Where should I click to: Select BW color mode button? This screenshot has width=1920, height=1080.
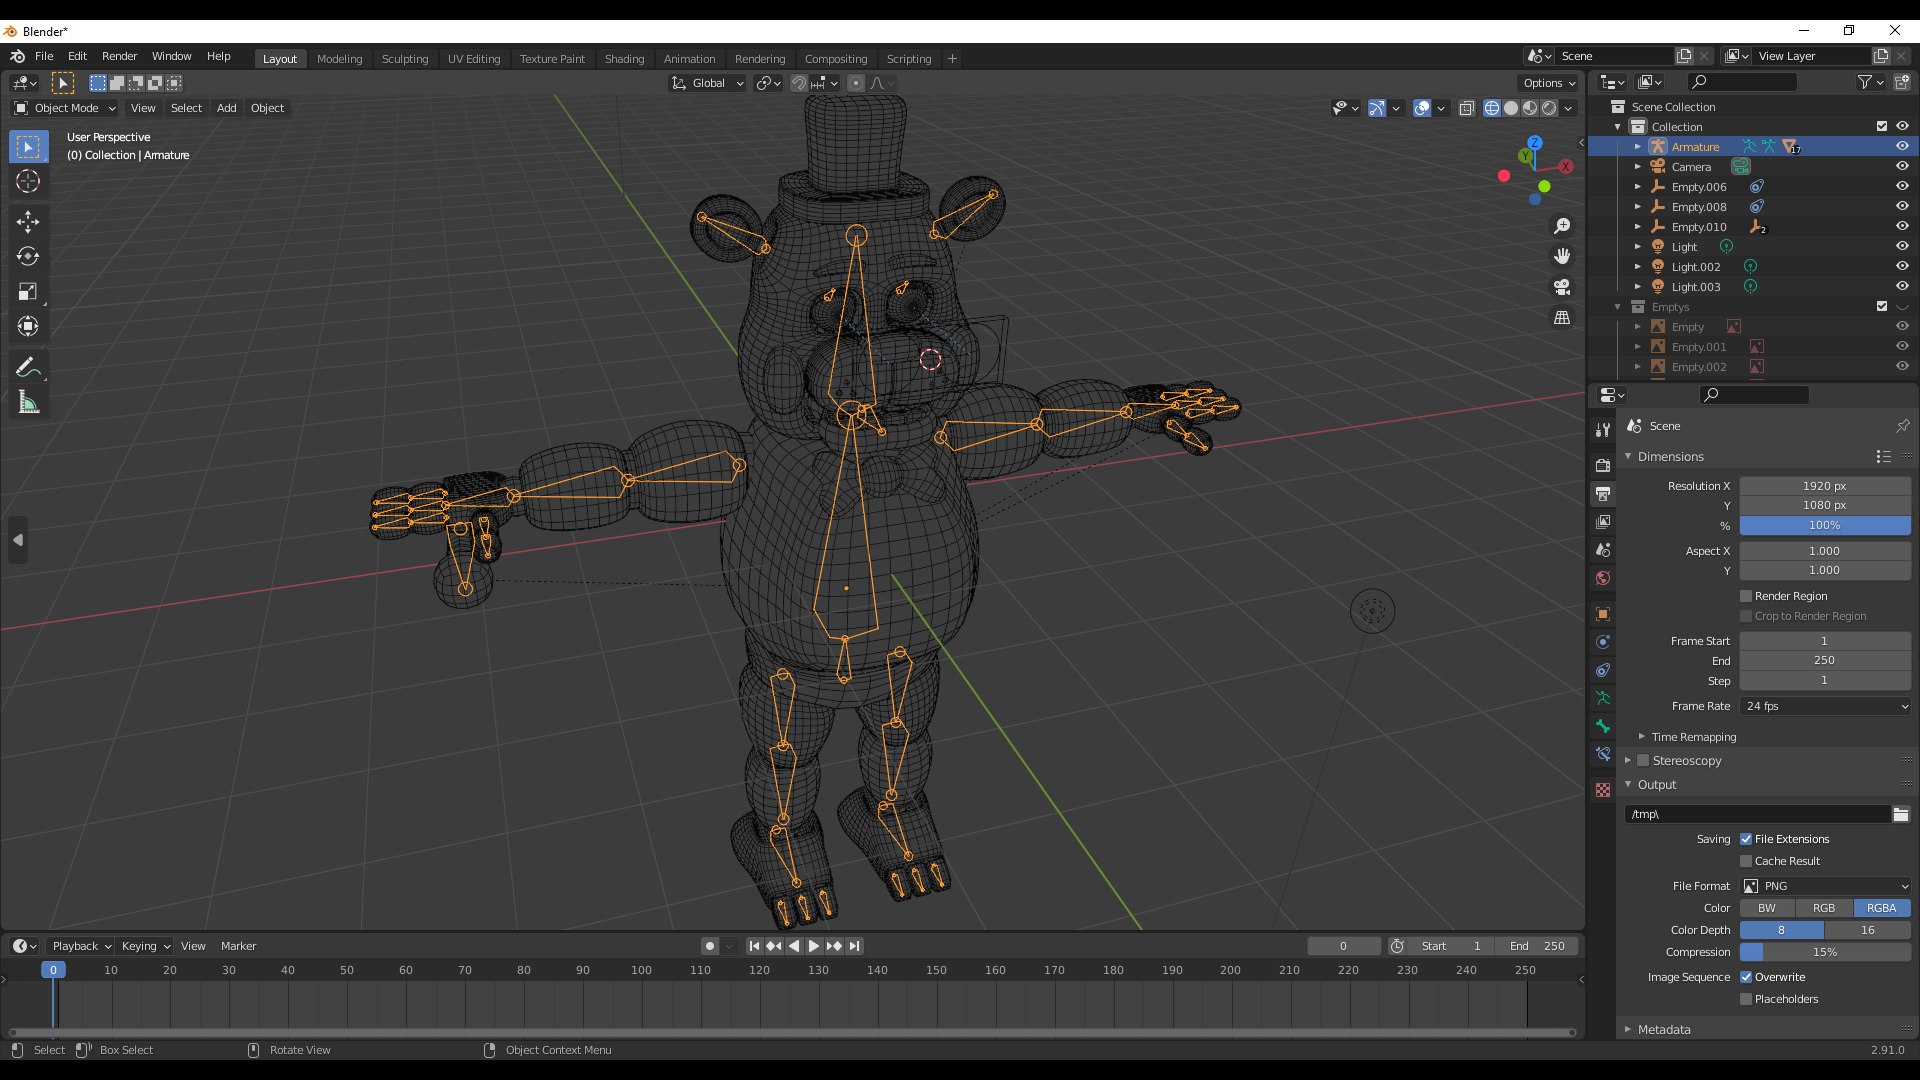pos(1768,908)
